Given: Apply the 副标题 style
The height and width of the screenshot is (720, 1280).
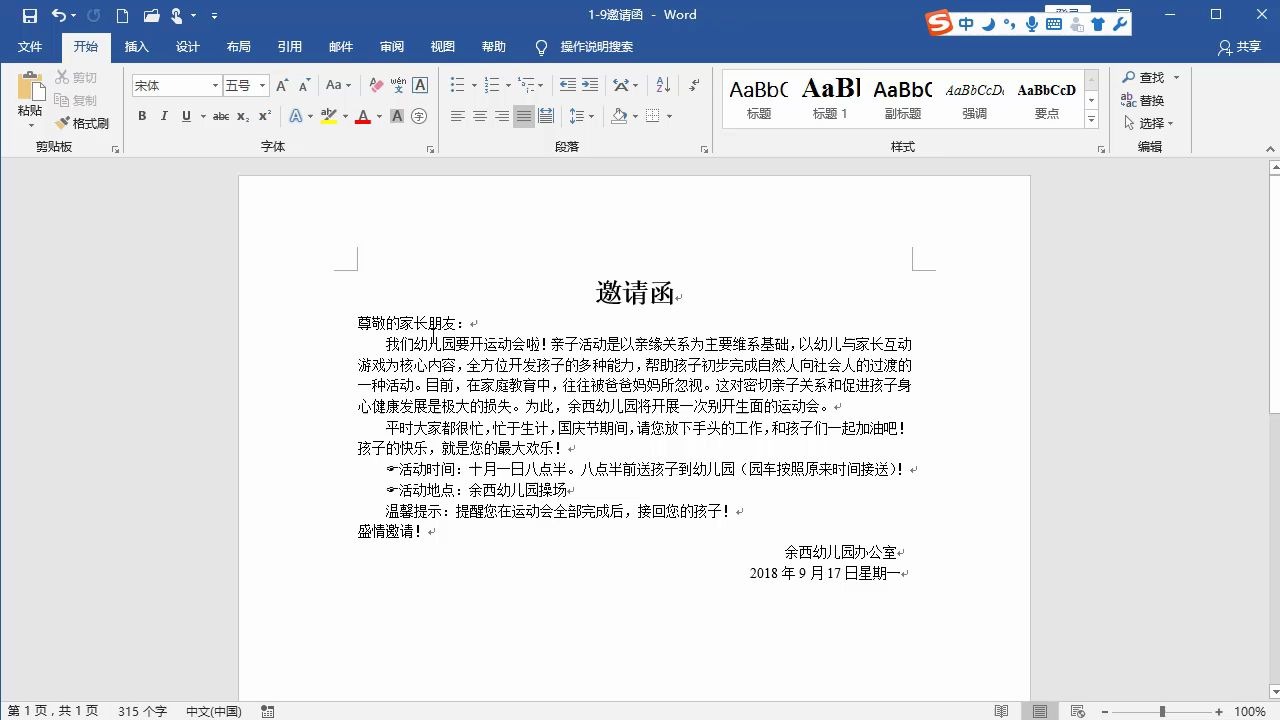Looking at the screenshot, I should click(x=903, y=99).
